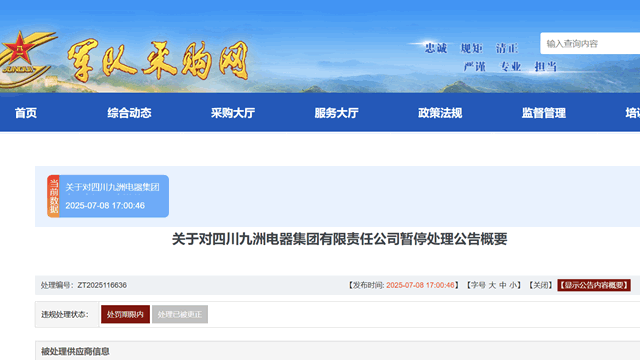This screenshot has width=640, height=360.
Task: Click the red publish time 2025-07-08 17:00:46
Action: [420, 285]
